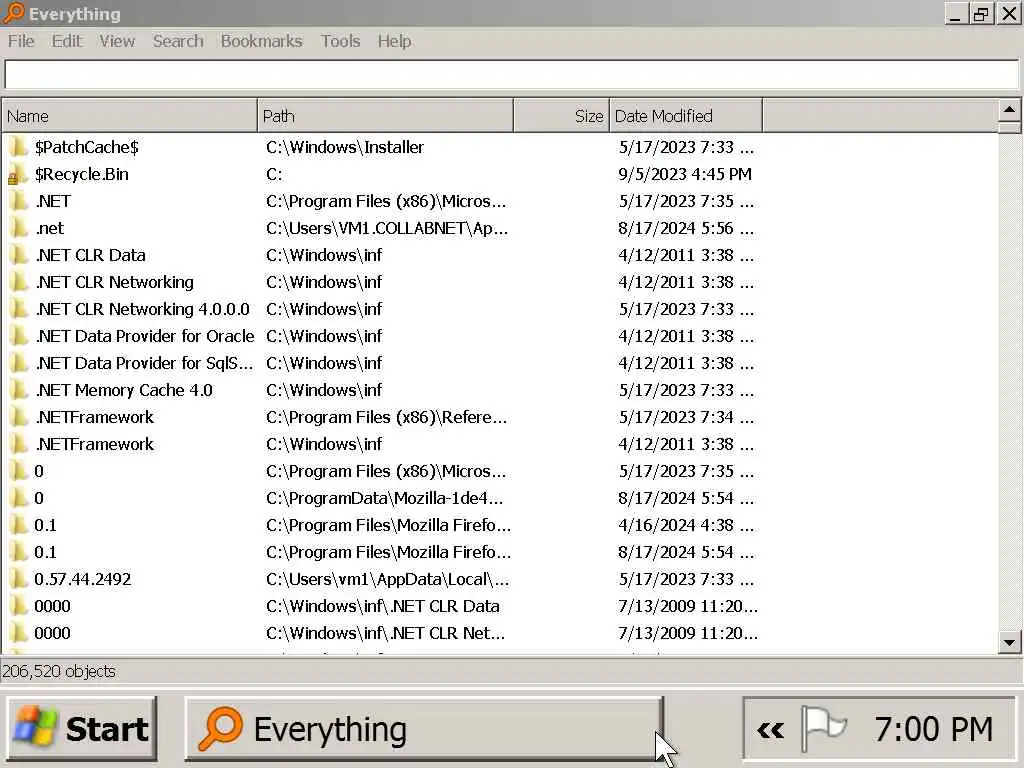Select .NET CLR Data name text

(91, 255)
